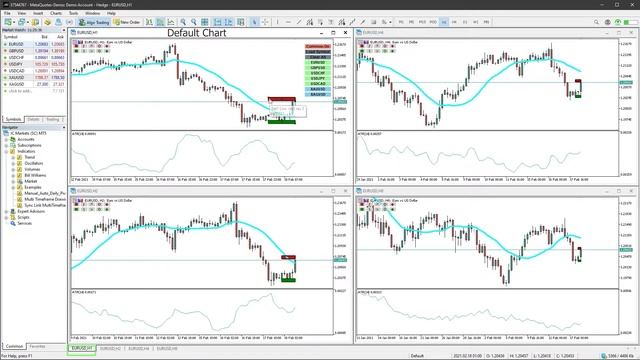The width and height of the screenshot is (640, 360).
Task: Click the red button atop the chart symbol list
Action: click(x=318, y=46)
